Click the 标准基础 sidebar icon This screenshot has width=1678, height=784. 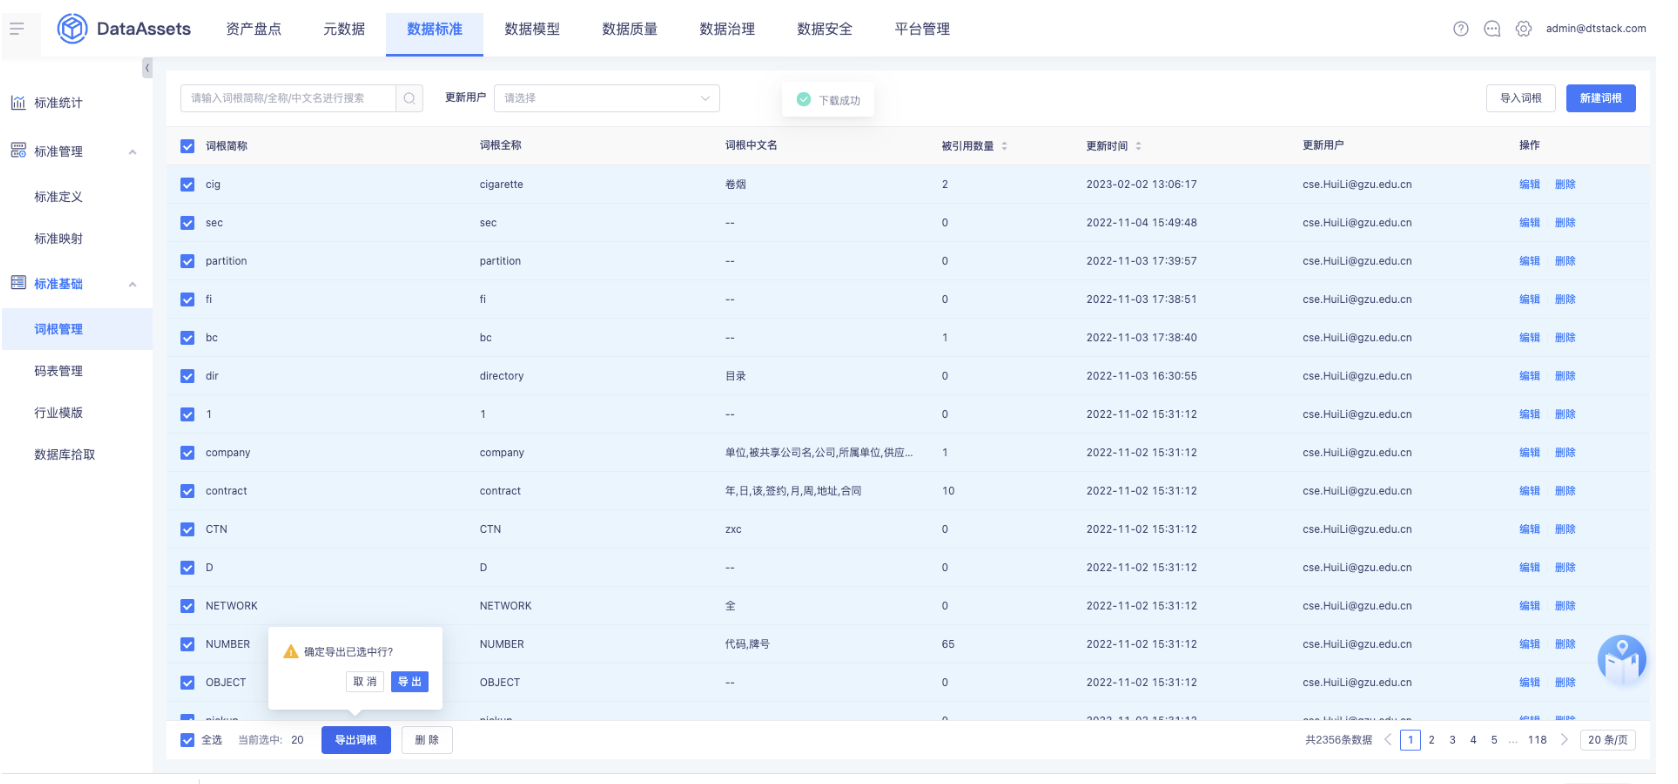[x=18, y=283]
